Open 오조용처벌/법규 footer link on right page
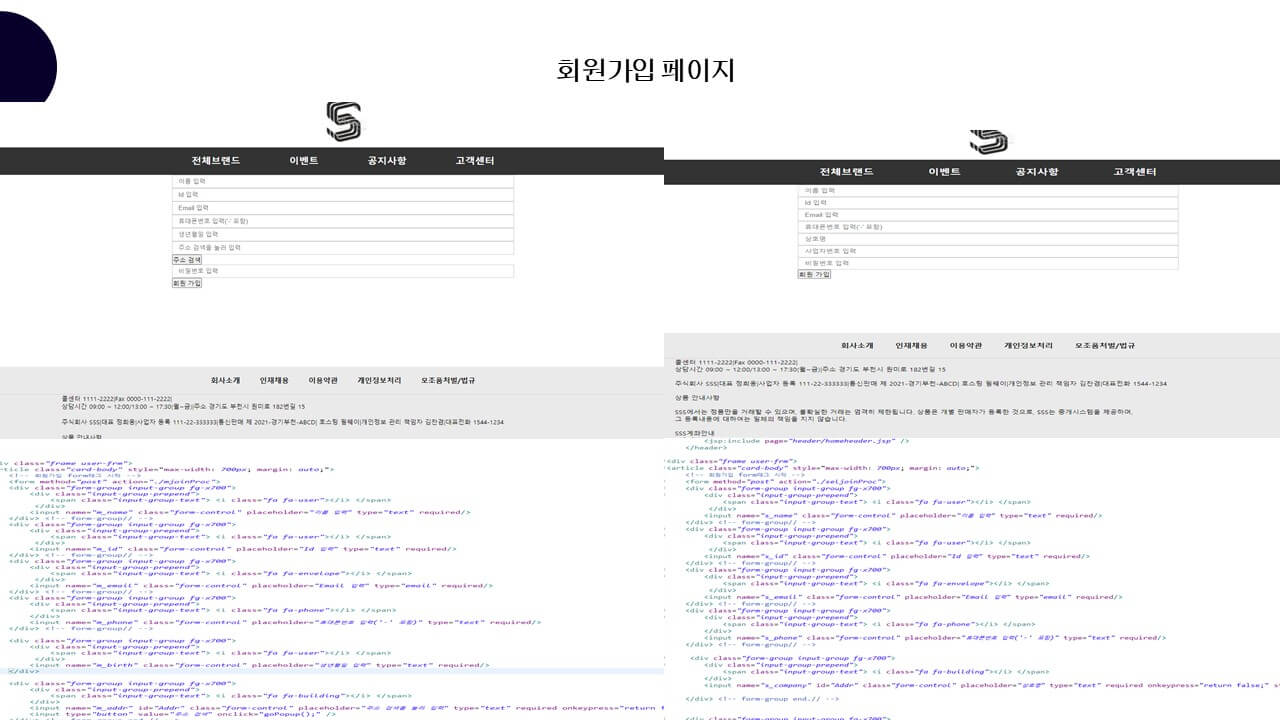 [x=1105, y=345]
